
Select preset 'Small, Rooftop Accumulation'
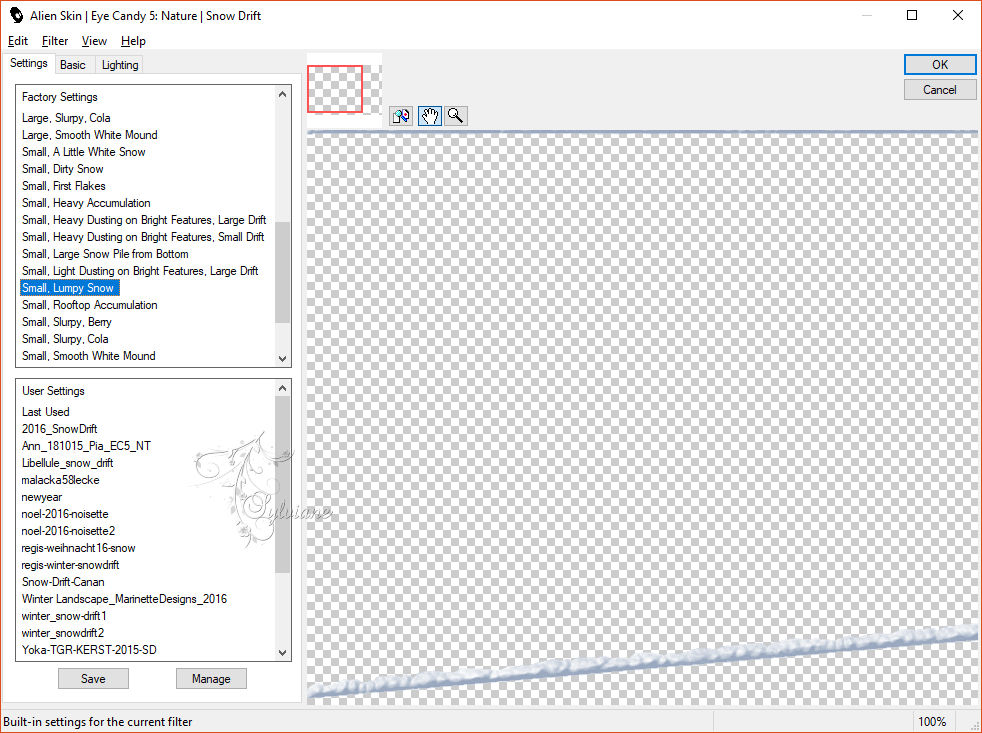90,304
